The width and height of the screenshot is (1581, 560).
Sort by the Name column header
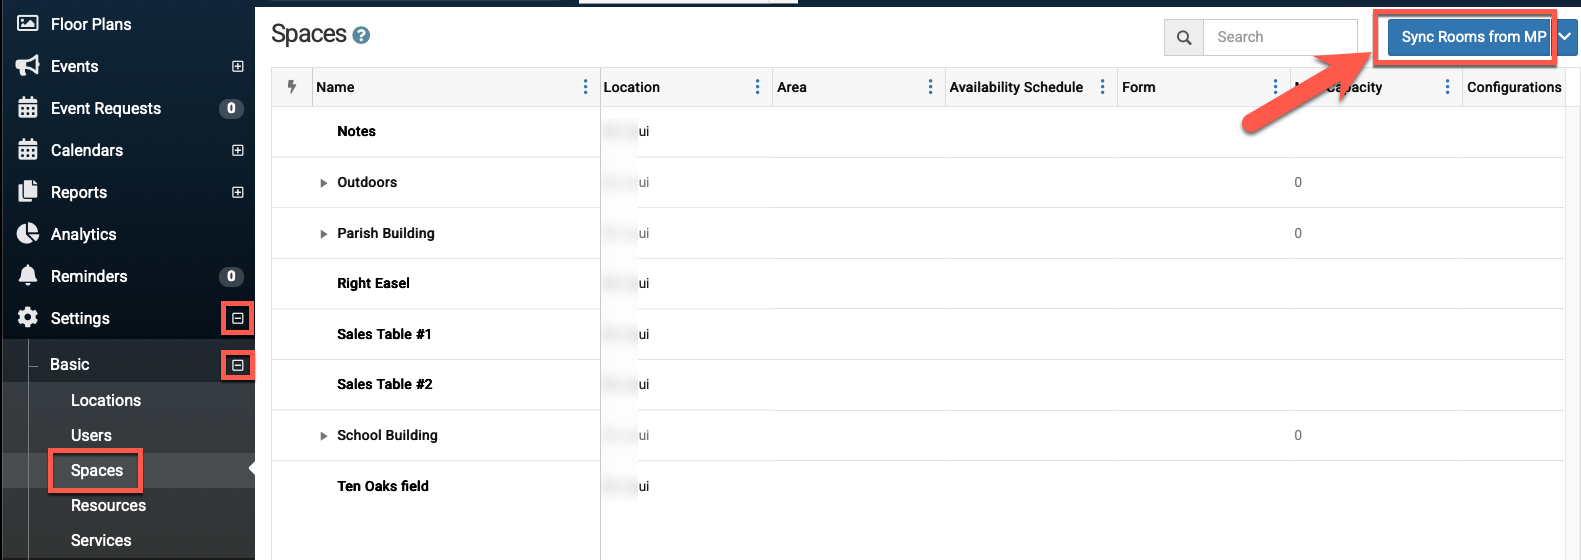335,87
